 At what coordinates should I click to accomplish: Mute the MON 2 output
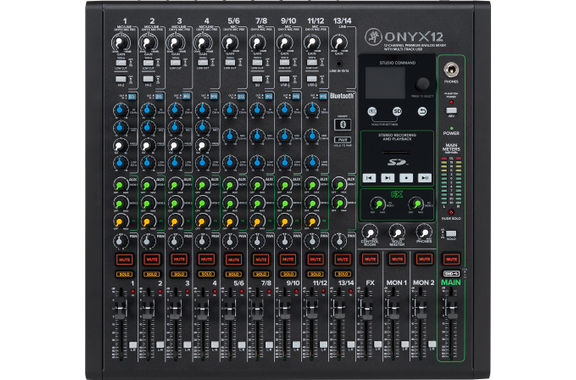click(424, 259)
